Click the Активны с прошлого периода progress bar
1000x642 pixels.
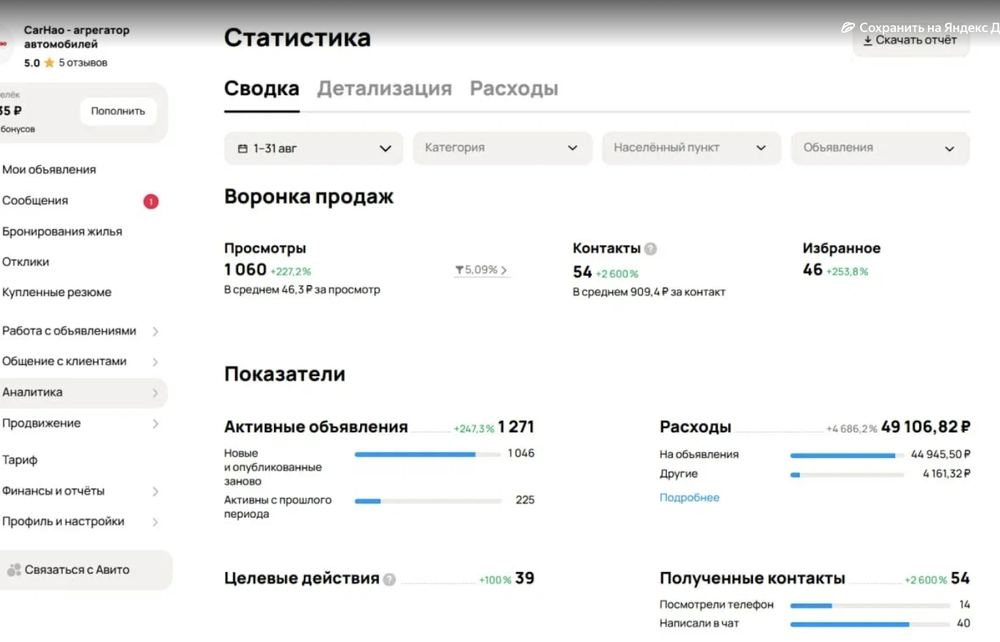point(427,501)
